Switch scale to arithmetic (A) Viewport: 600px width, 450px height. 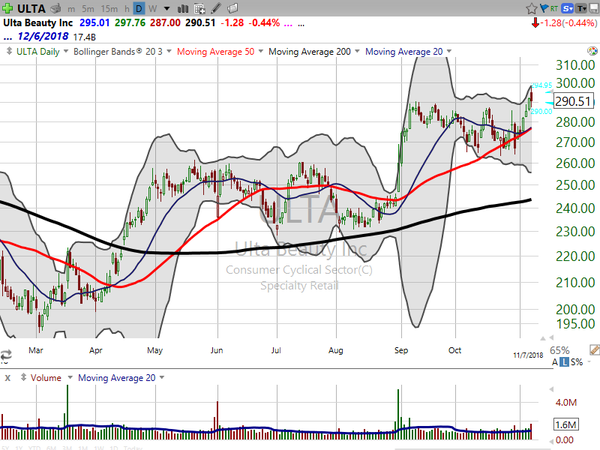coord(555,362)
